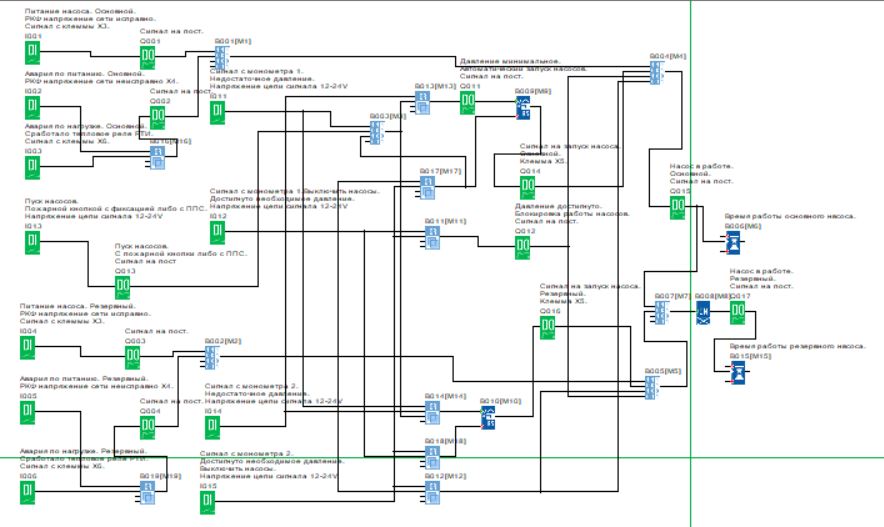The width and height of the screenshot is (884, 527).
Task: Select the B004 [M4] logic block
Action: pos(656,73)
